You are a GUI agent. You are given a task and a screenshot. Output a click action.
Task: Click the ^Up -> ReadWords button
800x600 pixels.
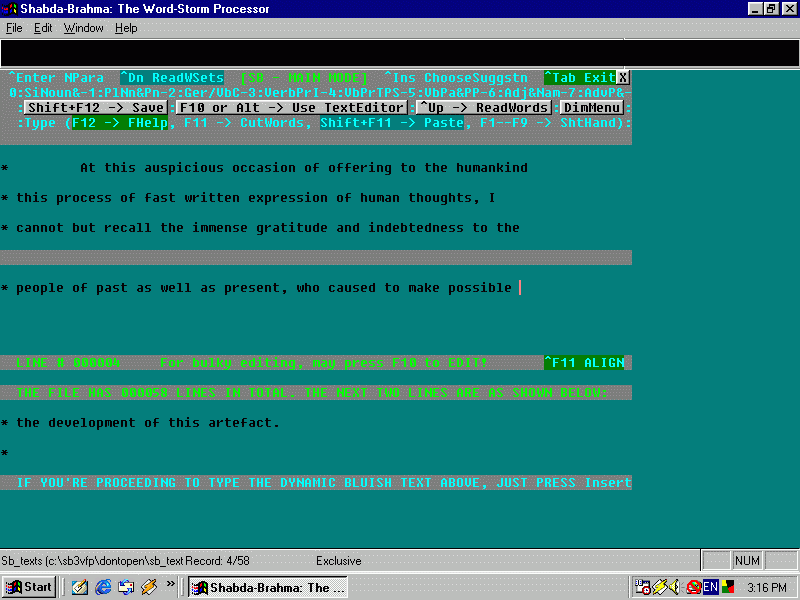[x=484, y=108]
